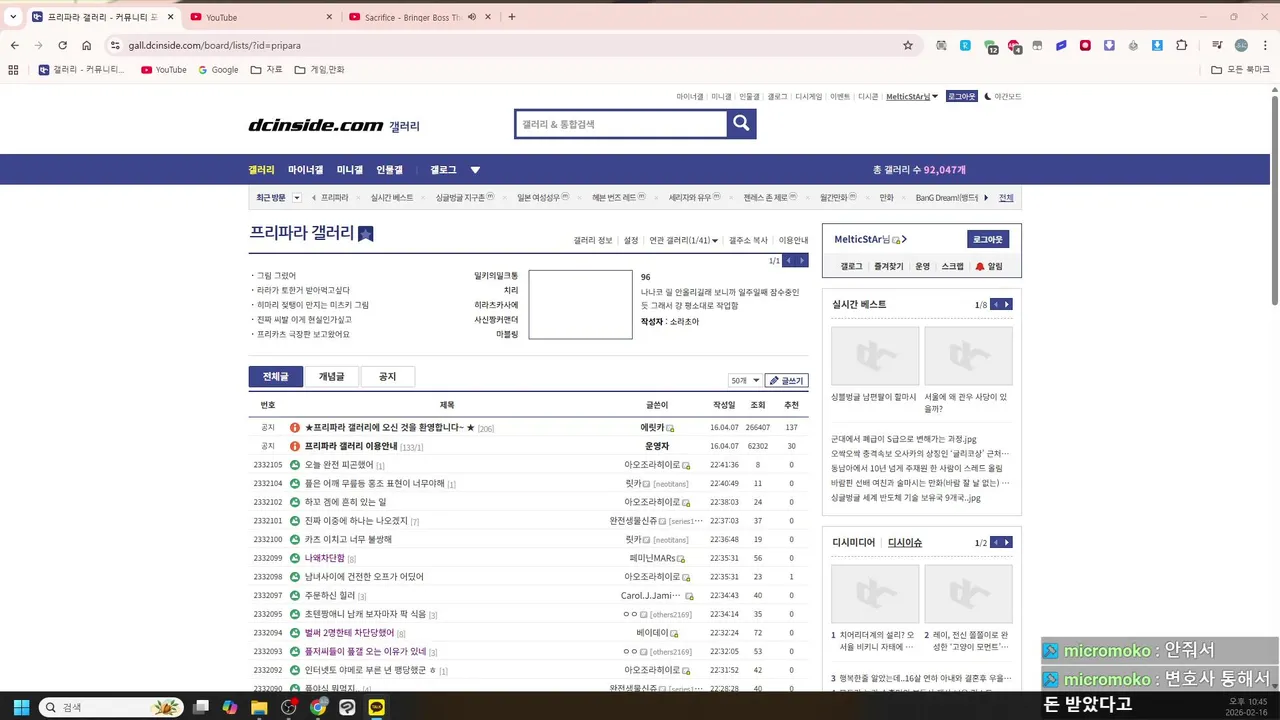The height and width of the screenshot is (720, 1280).
Task: Click favorite star beside 프리파라 갤러리 title
Action: point(366,234)
